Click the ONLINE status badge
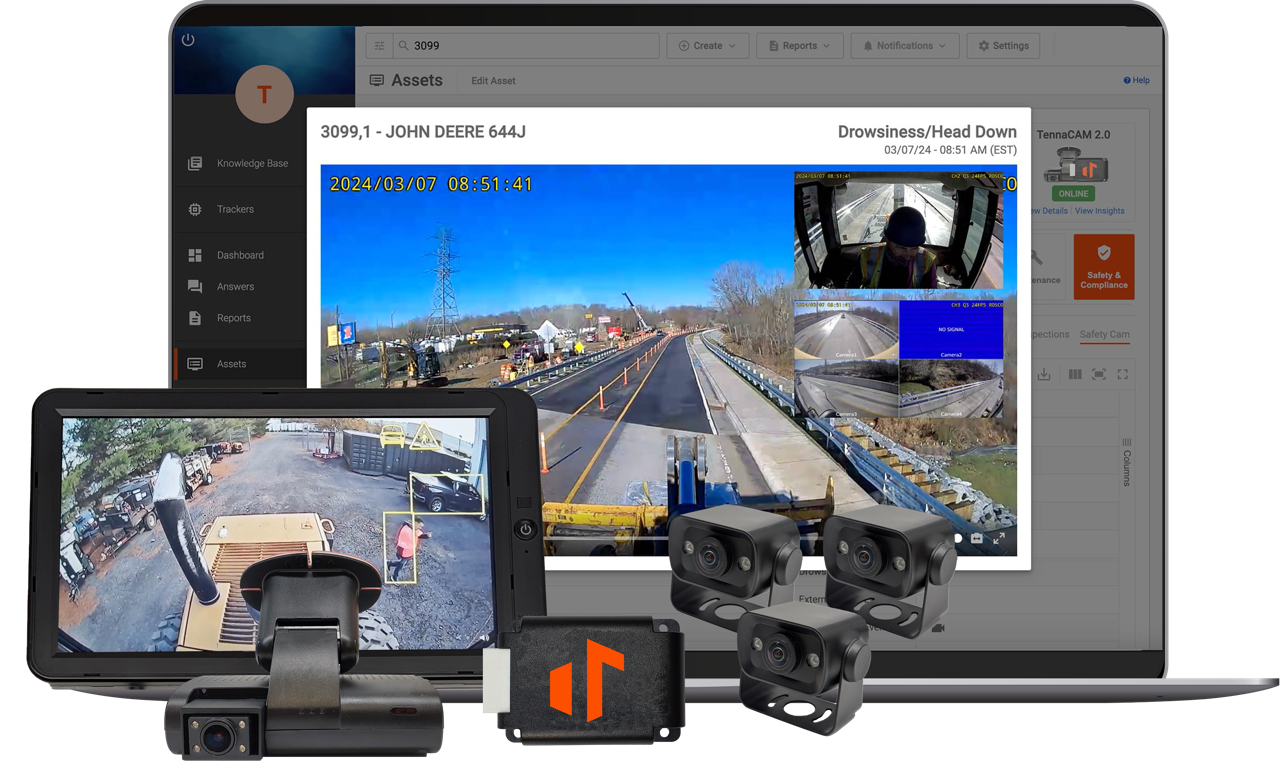This screenshot has height=766, width=1280. click(1073, 194)
